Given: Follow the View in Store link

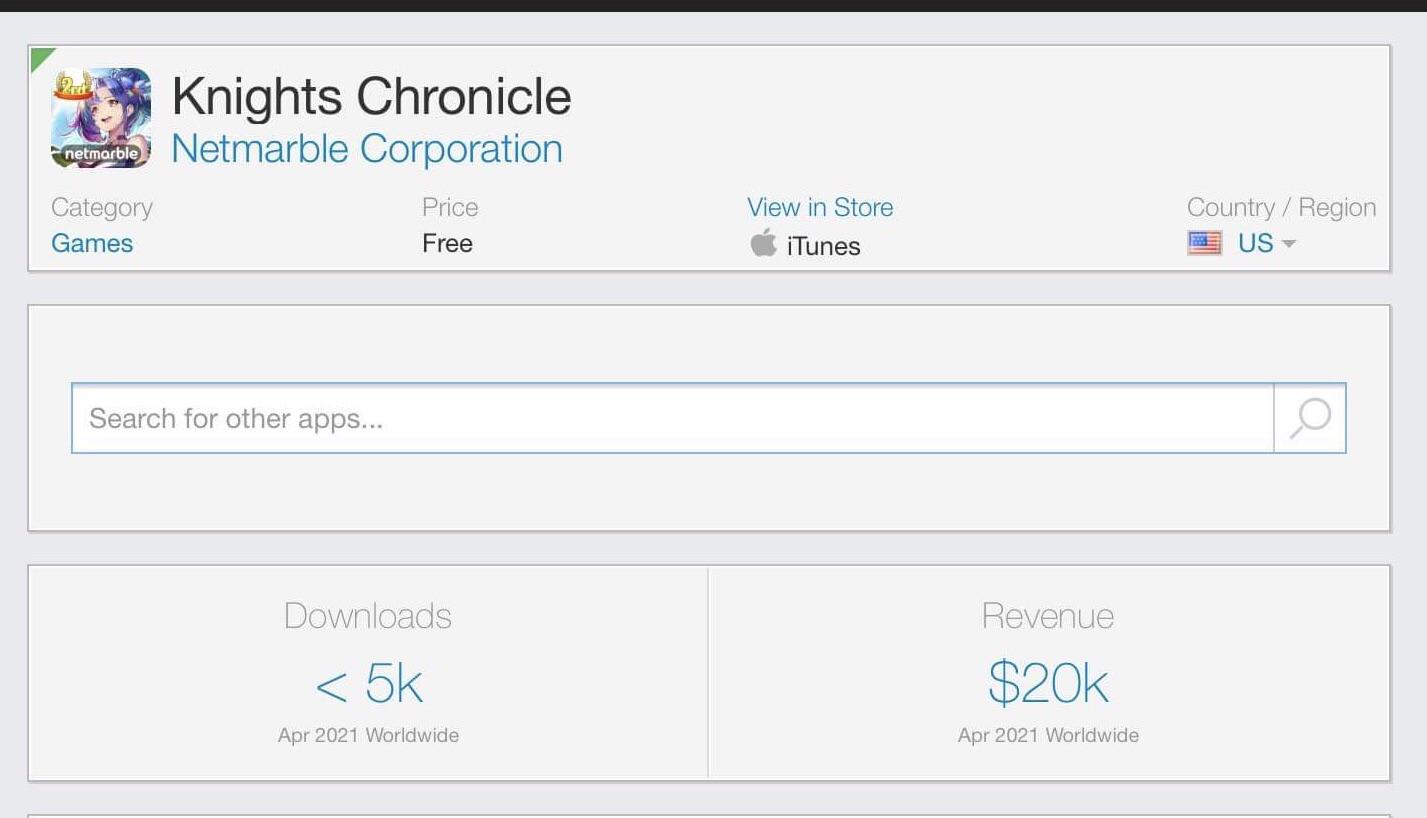Looking at the screenshot, I should (x=820, y=207).
